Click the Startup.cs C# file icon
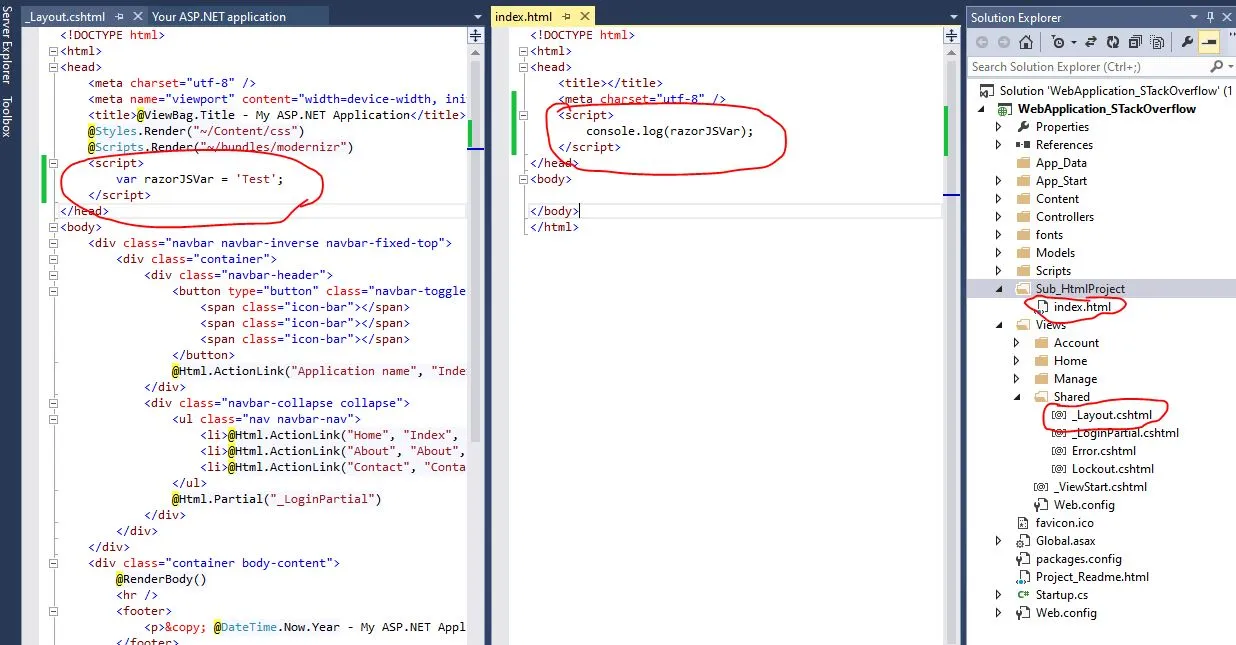This screenshot has width=1236, height=645. click(x=1022, y=595)
